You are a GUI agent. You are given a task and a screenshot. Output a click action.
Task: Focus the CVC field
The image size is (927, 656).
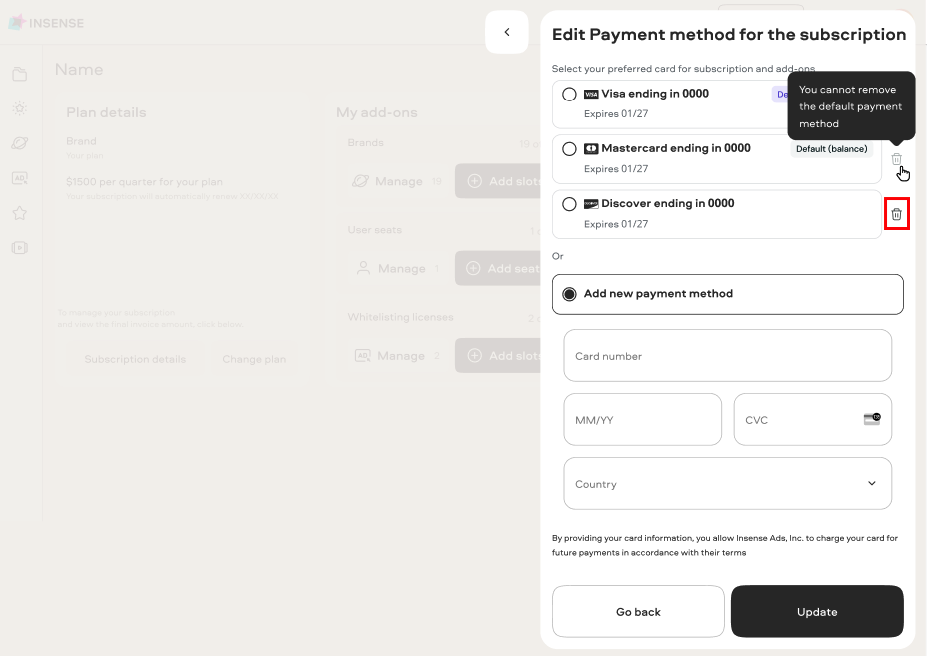coord(812,420)
